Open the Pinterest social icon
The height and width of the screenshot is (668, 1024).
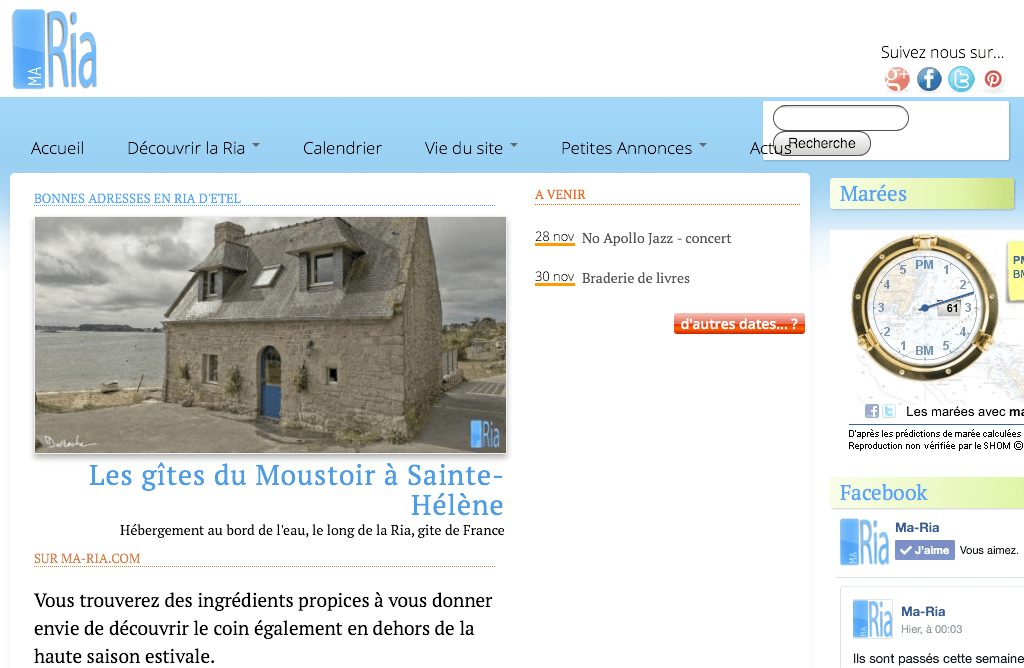pyautogui.click(x=993, y=79)
